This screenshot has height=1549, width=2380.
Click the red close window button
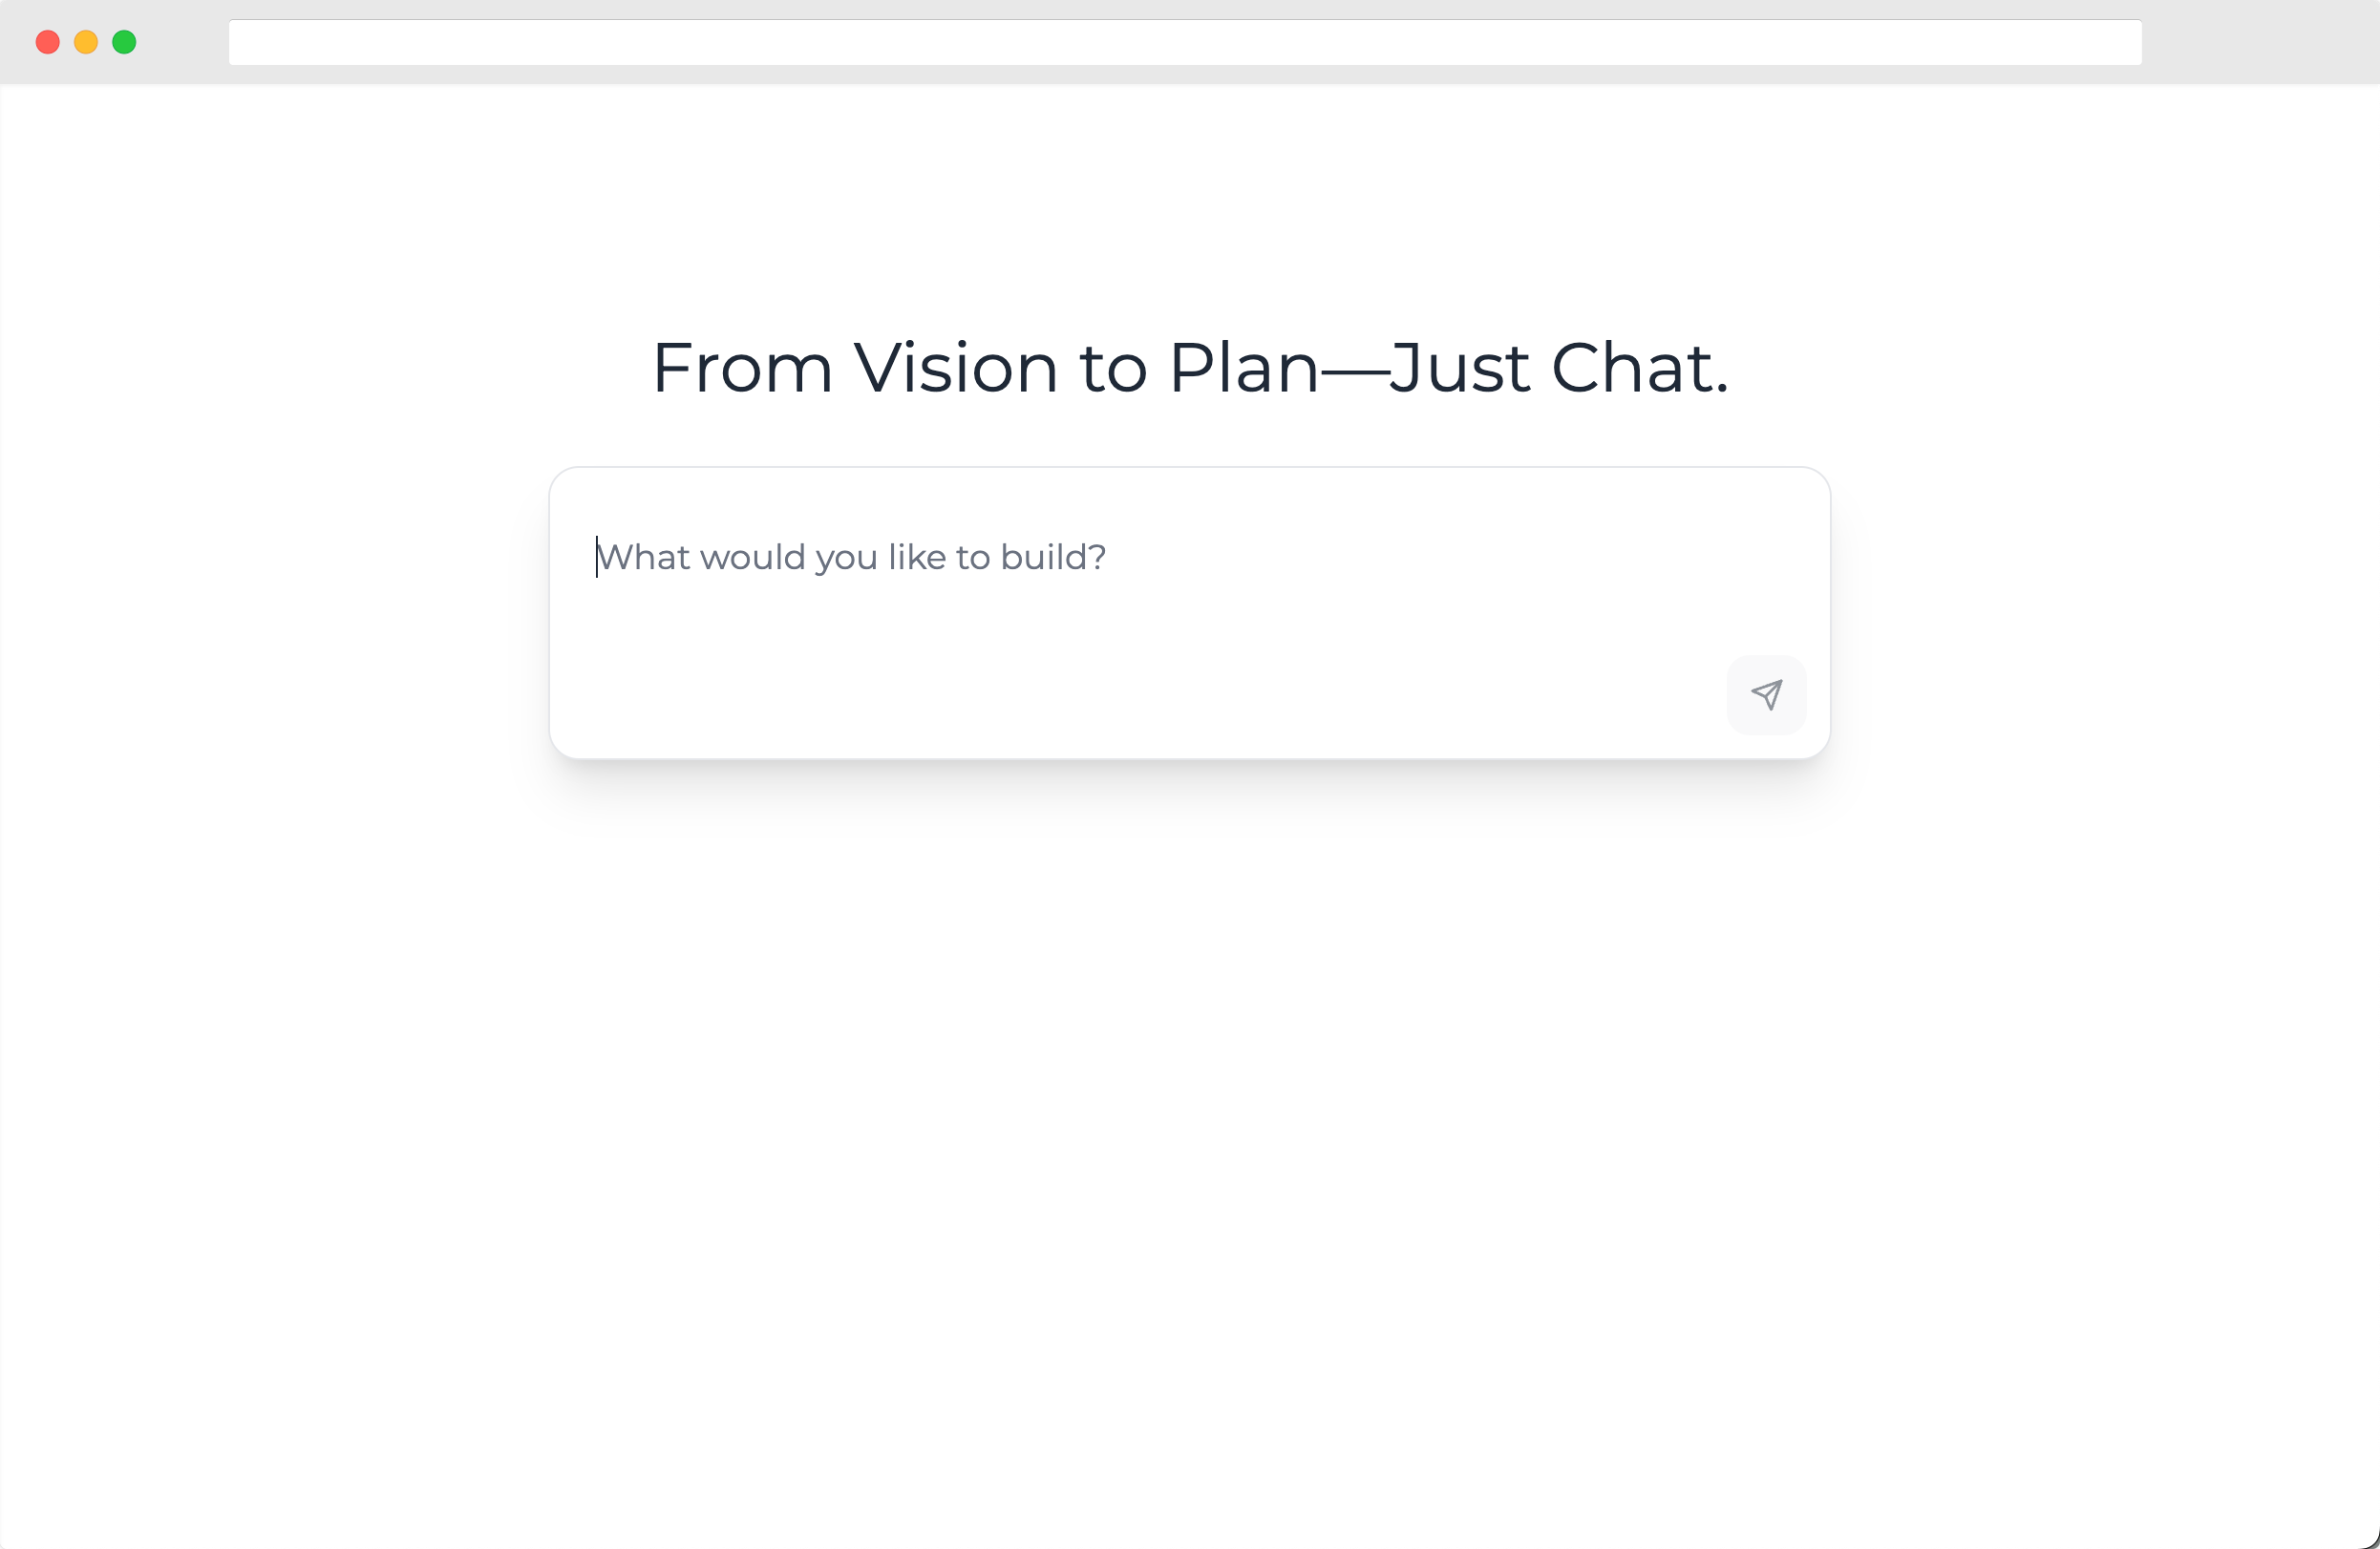coord(48,42)
